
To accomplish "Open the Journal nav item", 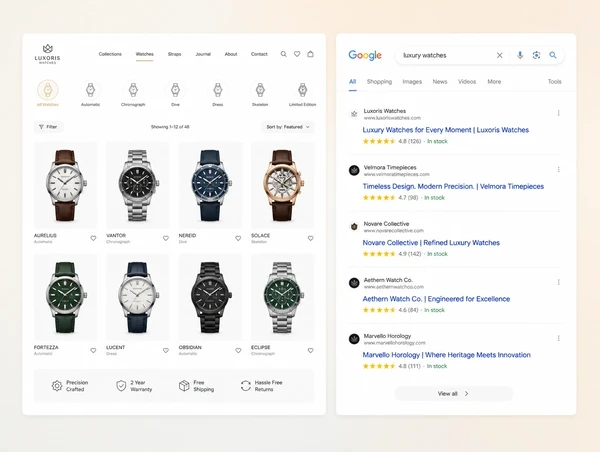I will coord(203,54).
